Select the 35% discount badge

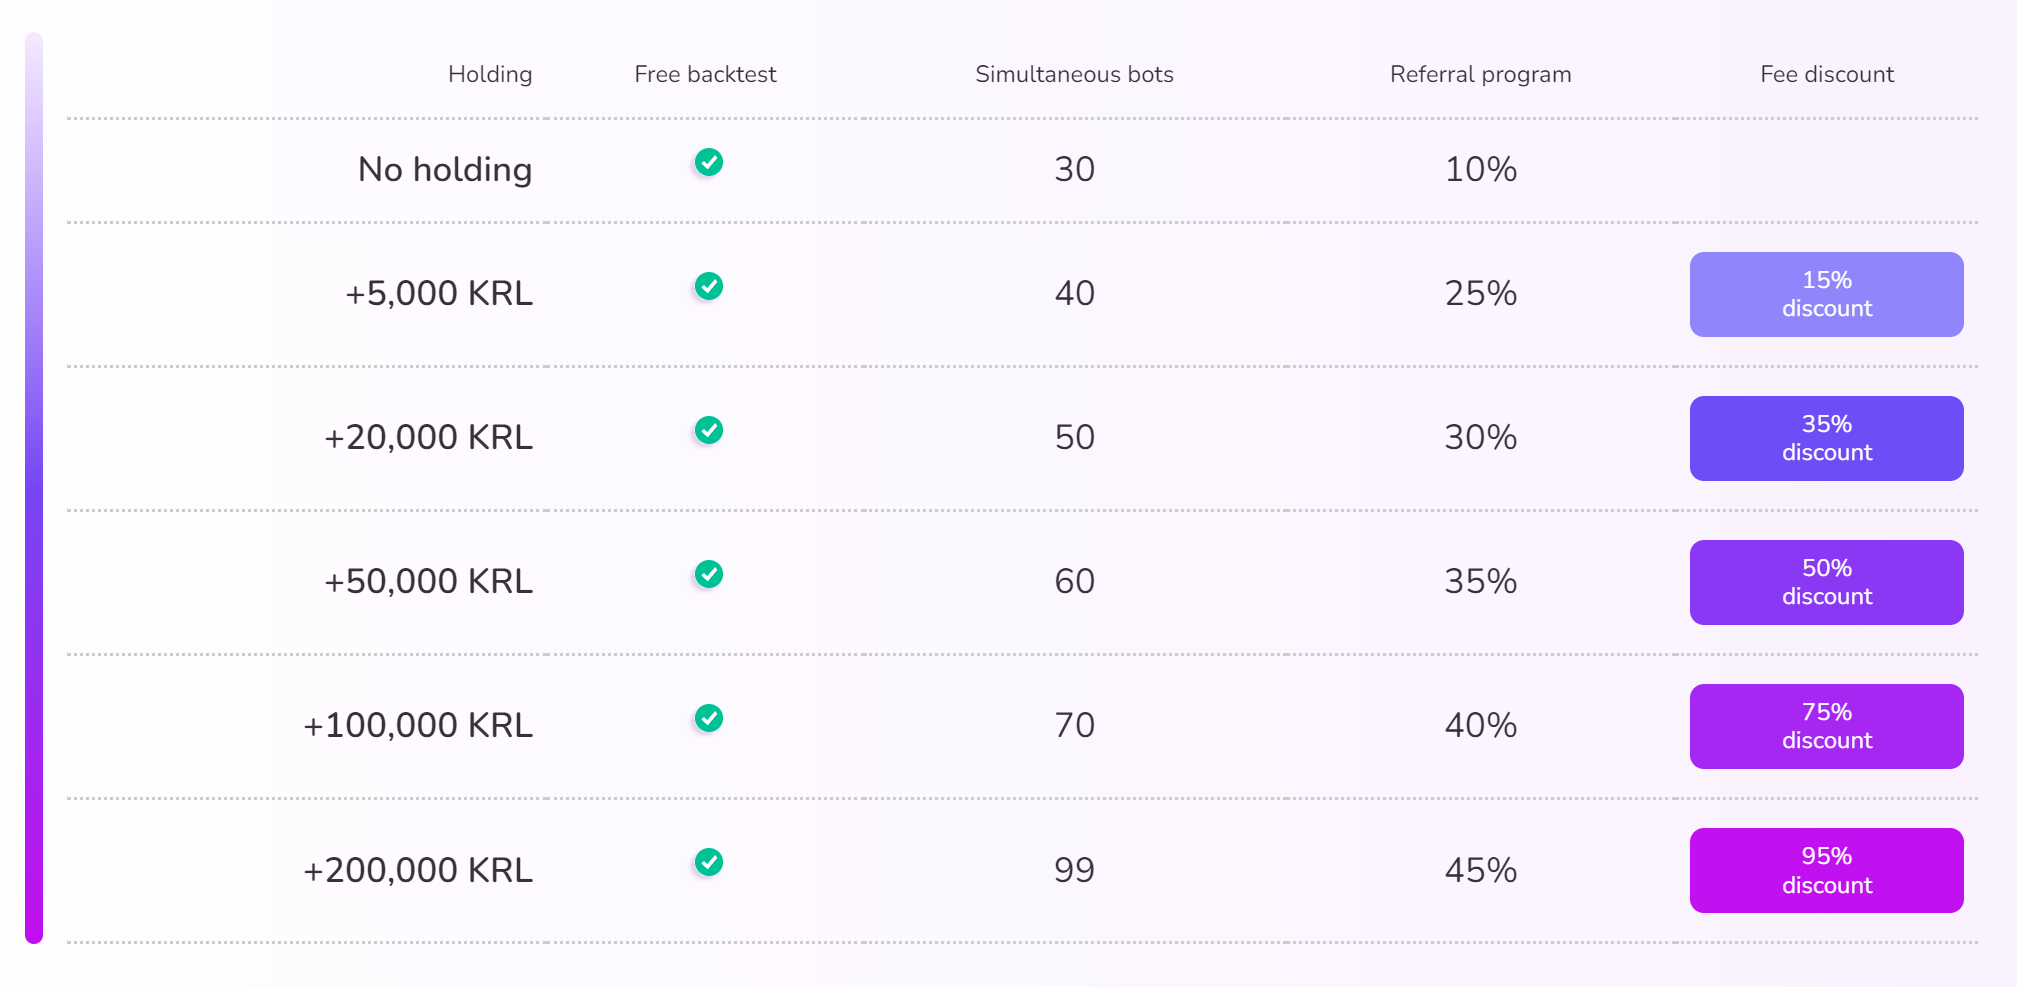(1826, 438)
